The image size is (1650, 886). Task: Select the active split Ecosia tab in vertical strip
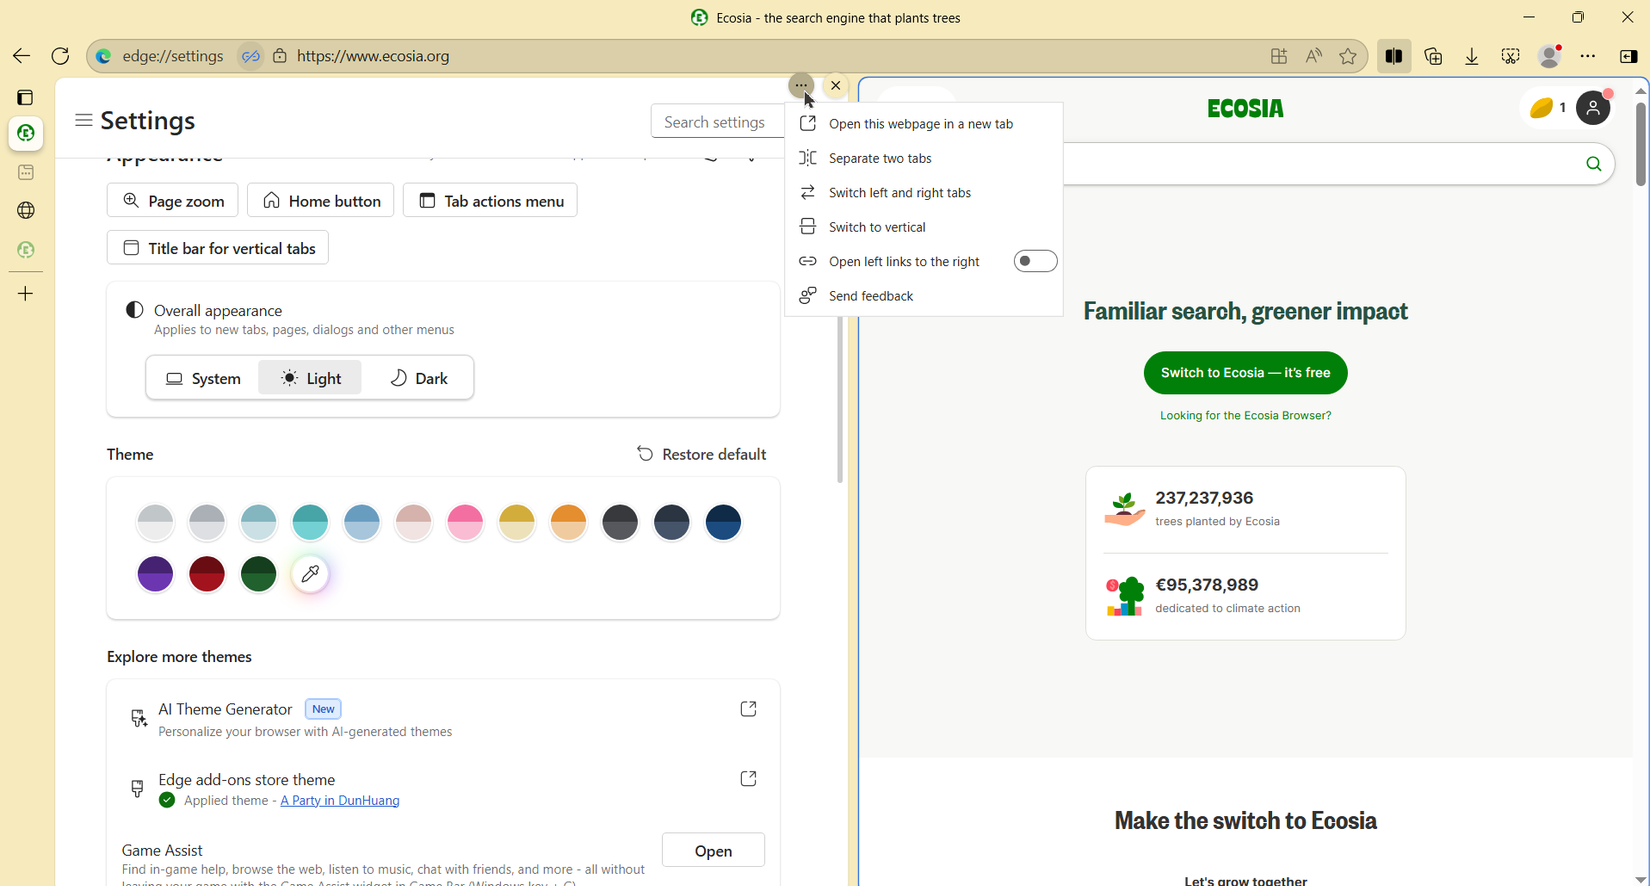(26, 134)
